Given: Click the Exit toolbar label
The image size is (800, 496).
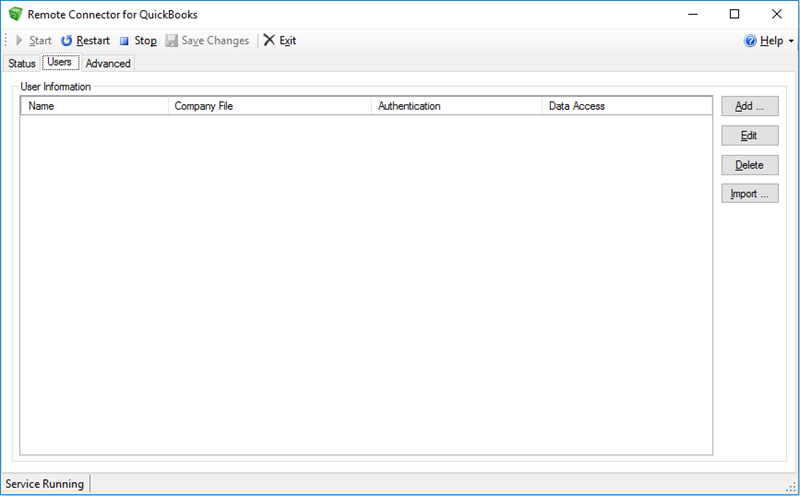Looking at the screenshot, I should [x=288, y=40].
